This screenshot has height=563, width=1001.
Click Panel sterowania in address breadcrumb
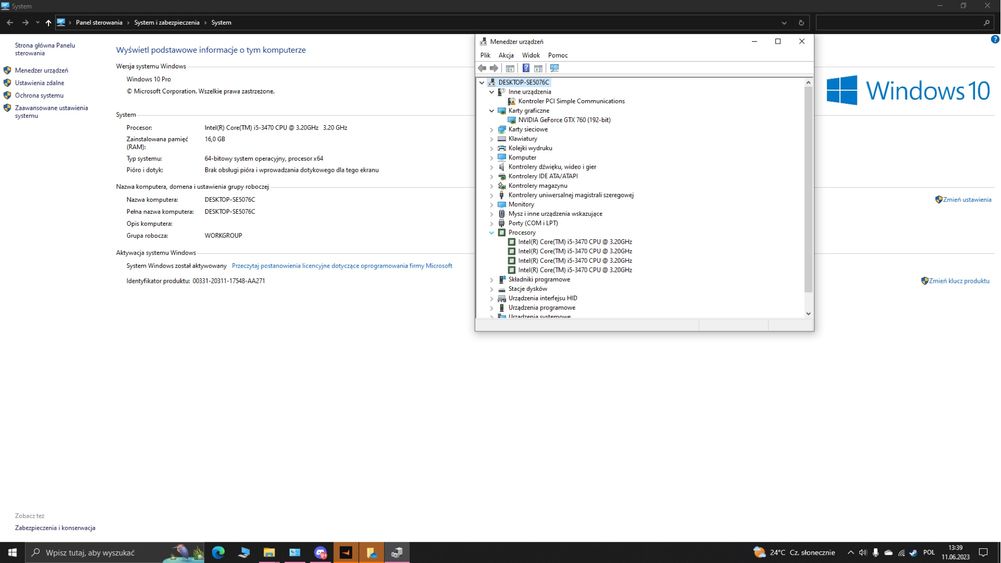[99, 22]
